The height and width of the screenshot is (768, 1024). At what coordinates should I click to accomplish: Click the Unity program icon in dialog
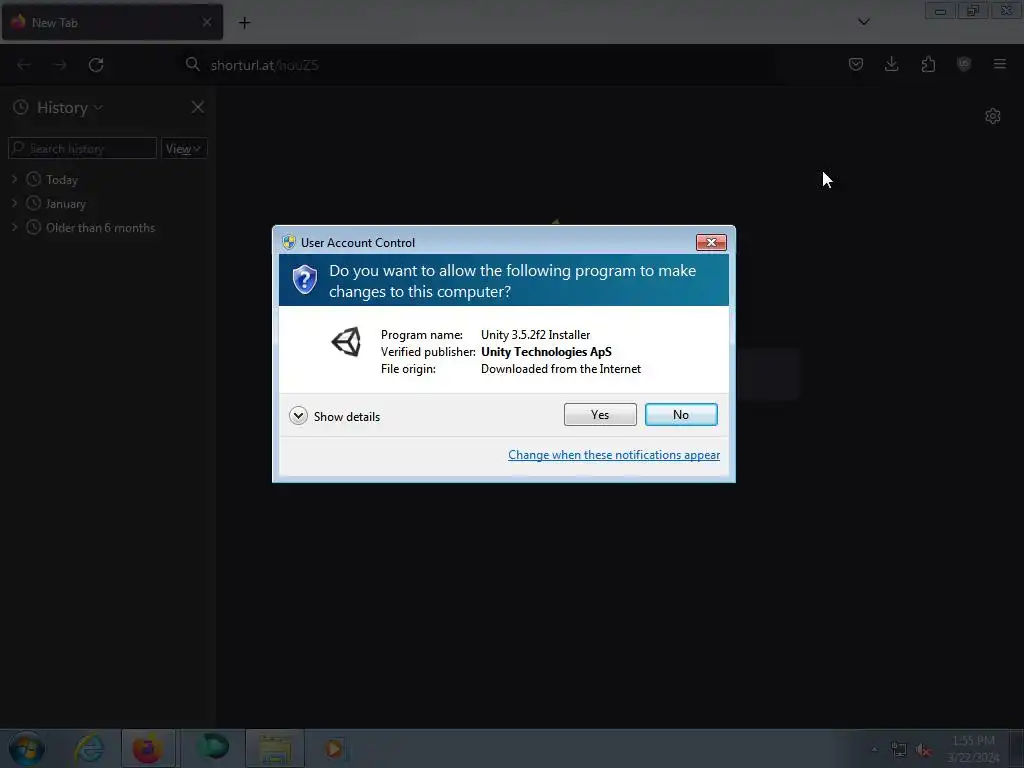[x=347, y=342]
